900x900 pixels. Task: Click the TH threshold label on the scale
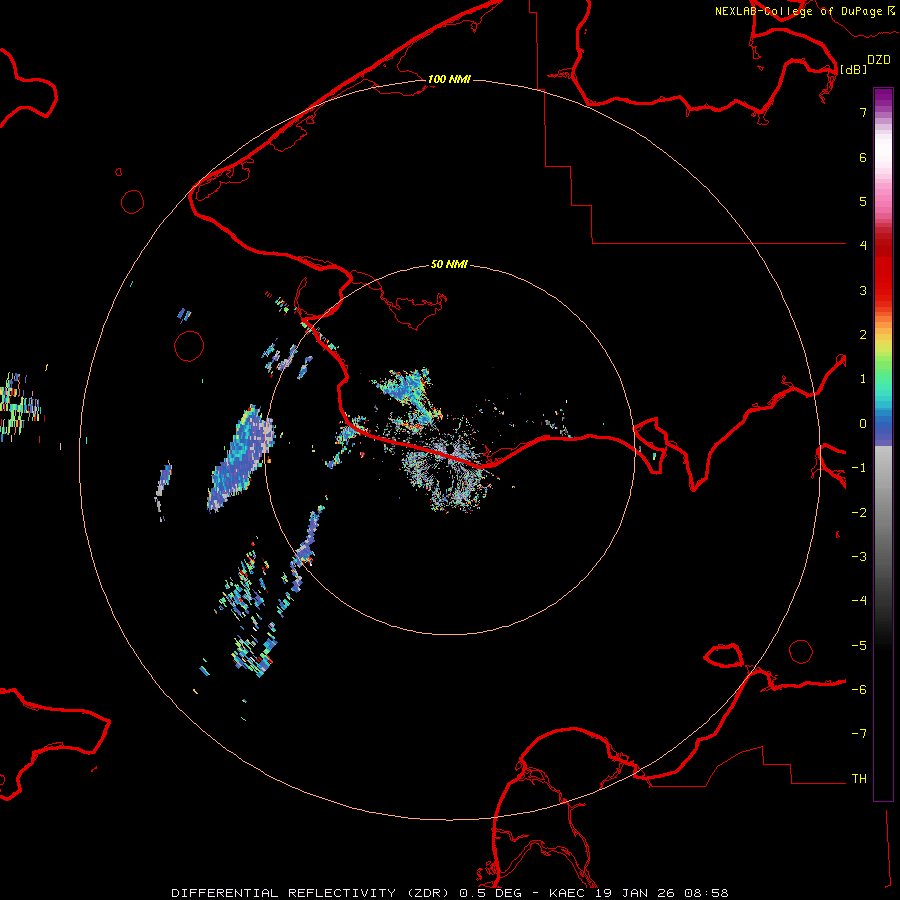[859, 778]
